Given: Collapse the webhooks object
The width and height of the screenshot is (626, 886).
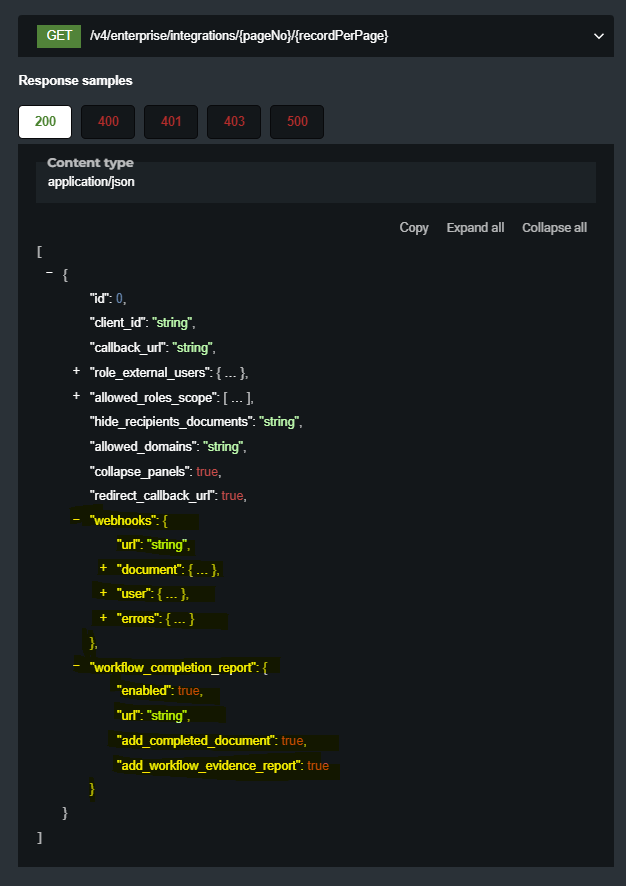Looking at the screenshot, I should coord(76,519).
